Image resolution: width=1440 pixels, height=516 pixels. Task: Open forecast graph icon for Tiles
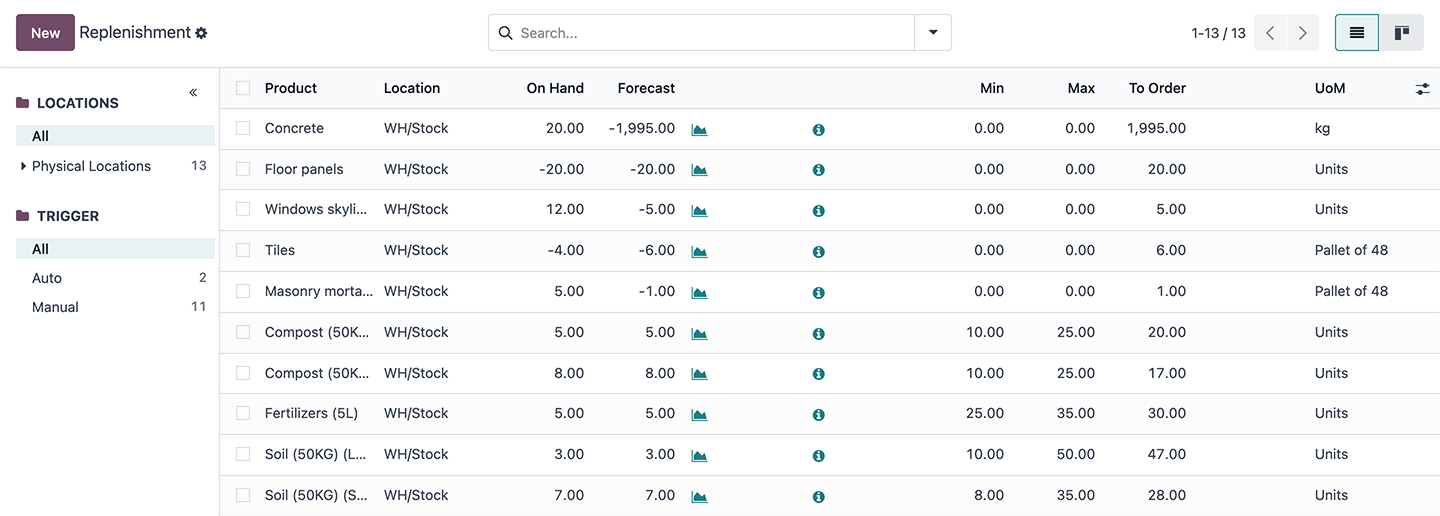click(699, 252)
